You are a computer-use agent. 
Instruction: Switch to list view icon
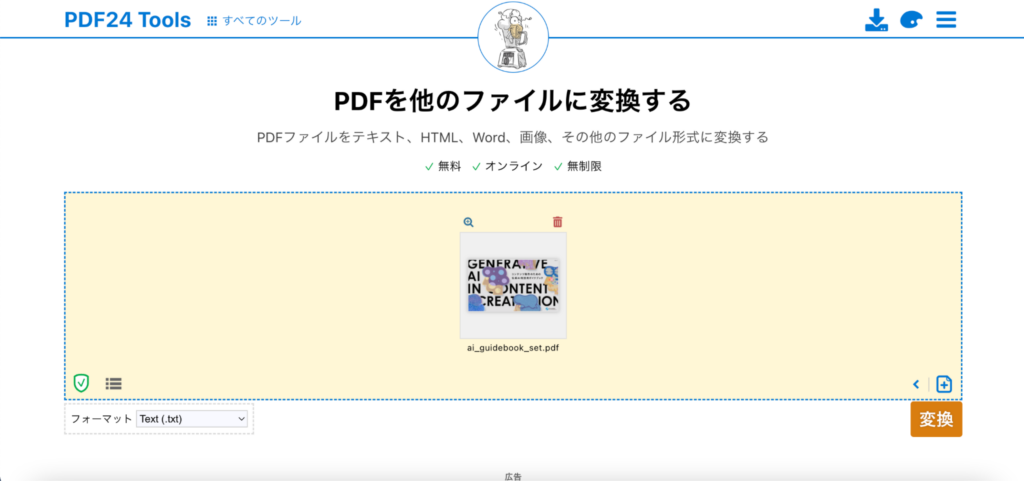click(x=114, y=384)
